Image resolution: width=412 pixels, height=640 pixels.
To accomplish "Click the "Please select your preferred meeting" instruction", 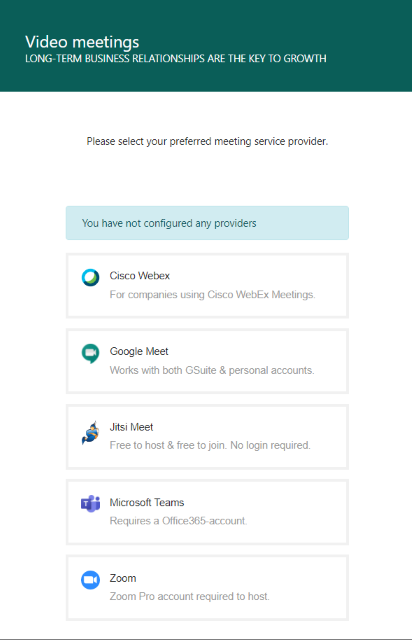I will tap(207, 142).
